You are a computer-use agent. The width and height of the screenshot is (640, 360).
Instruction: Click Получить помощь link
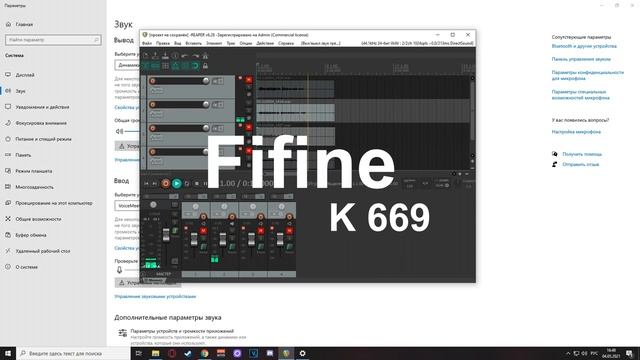[x=582, y=154]
